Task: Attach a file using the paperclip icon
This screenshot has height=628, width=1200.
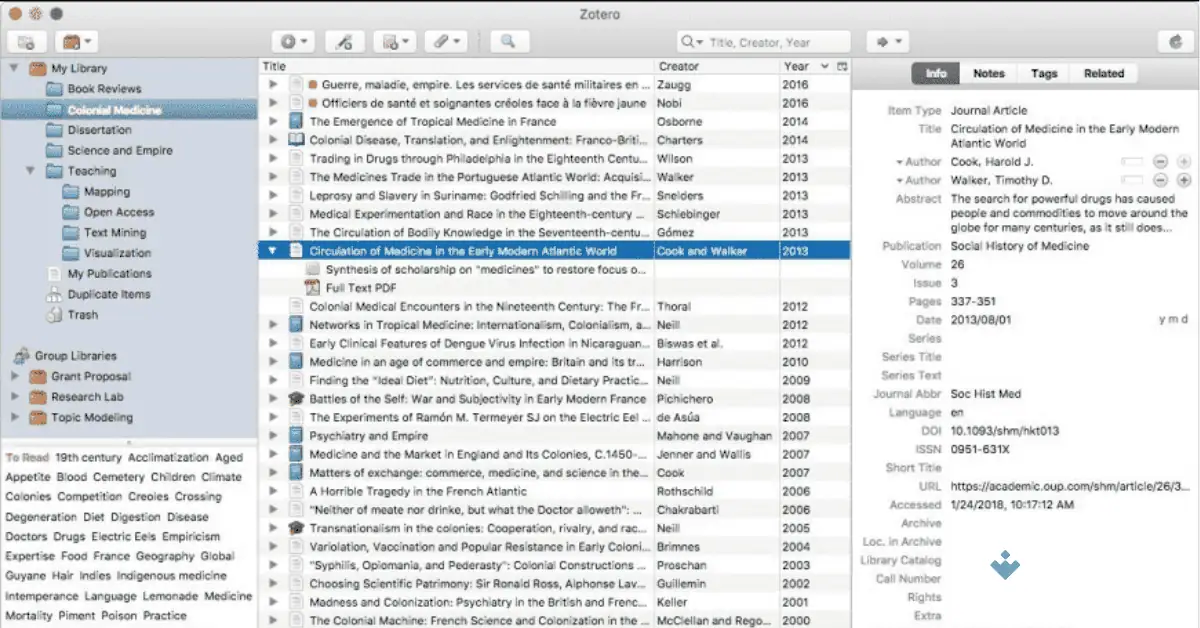Action: coord(440,41)
